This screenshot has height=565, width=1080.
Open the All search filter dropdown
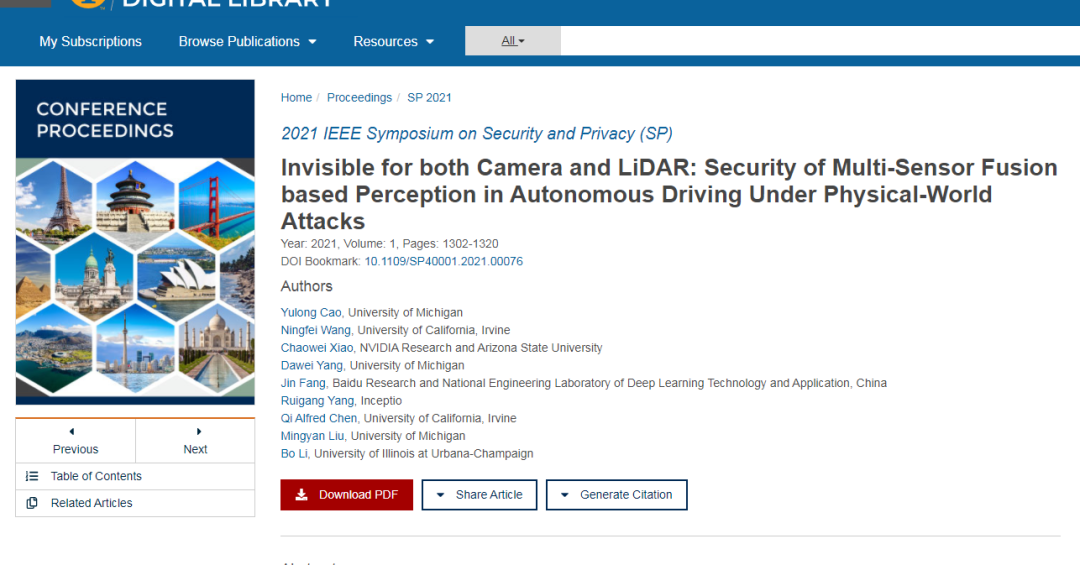click(x=512, y=41)
